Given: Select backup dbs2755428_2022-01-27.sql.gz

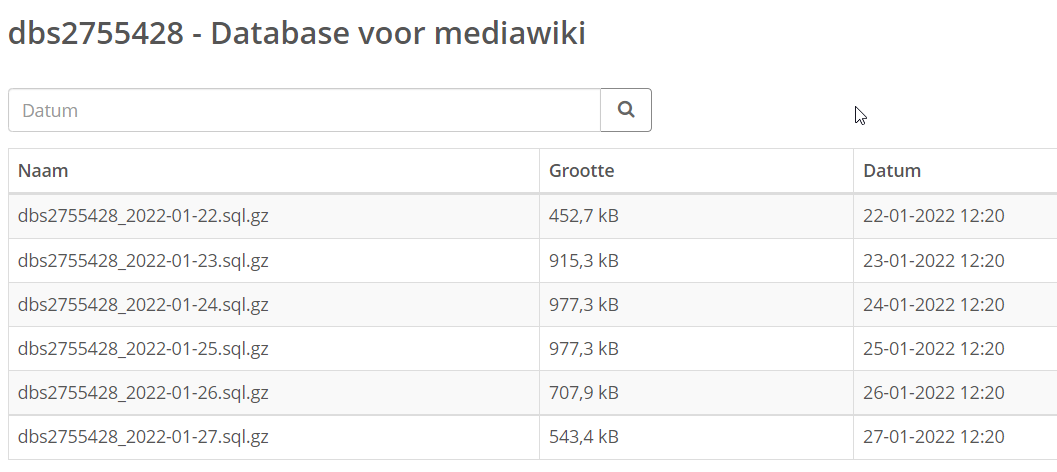Looking at the screenshot, I should pyautogui.click(x=143, y=437).
